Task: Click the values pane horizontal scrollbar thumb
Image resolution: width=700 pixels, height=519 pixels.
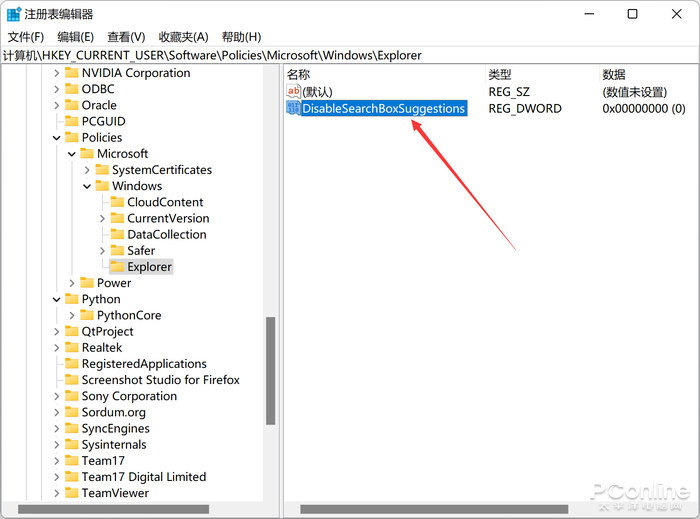Action: point(434,509)
